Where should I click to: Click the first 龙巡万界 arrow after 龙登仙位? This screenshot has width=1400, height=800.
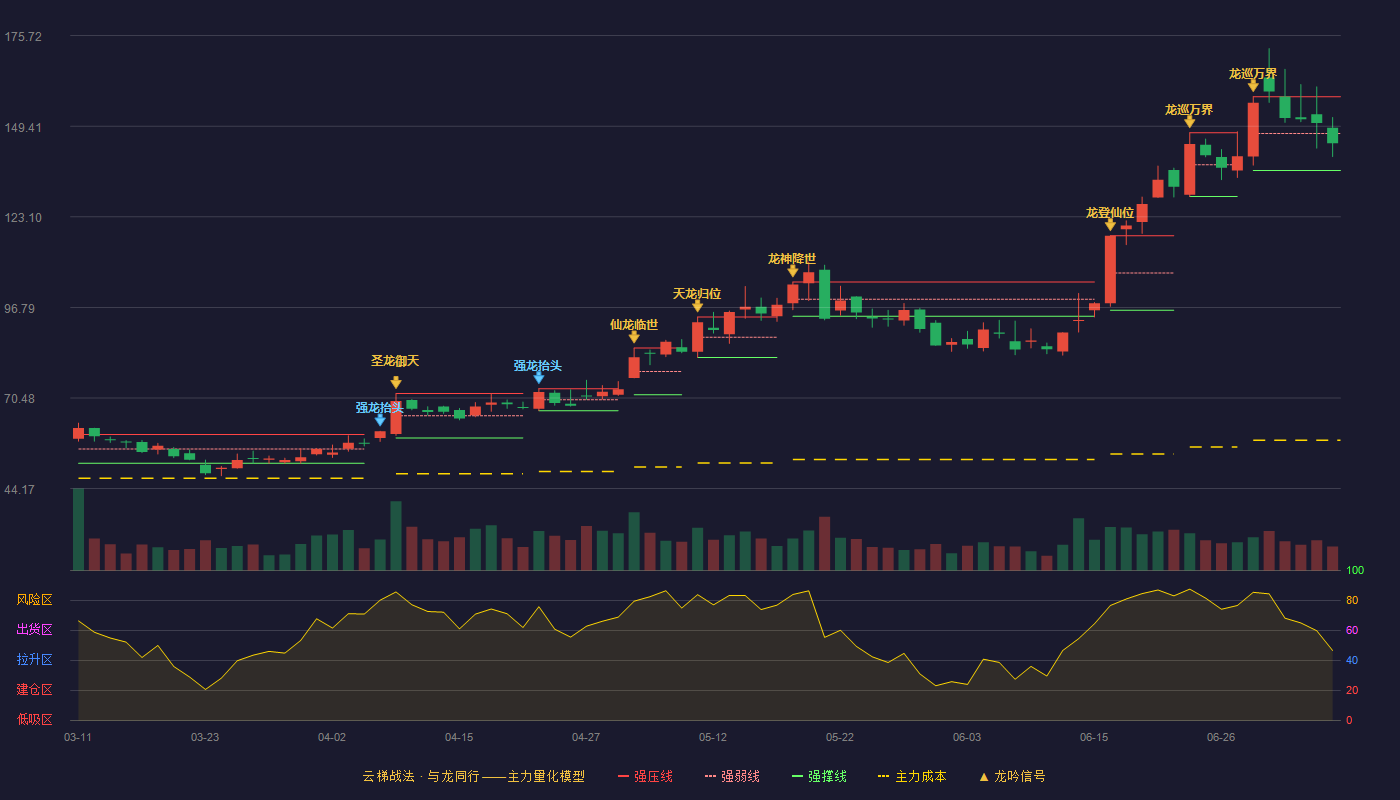(1190, 122)
